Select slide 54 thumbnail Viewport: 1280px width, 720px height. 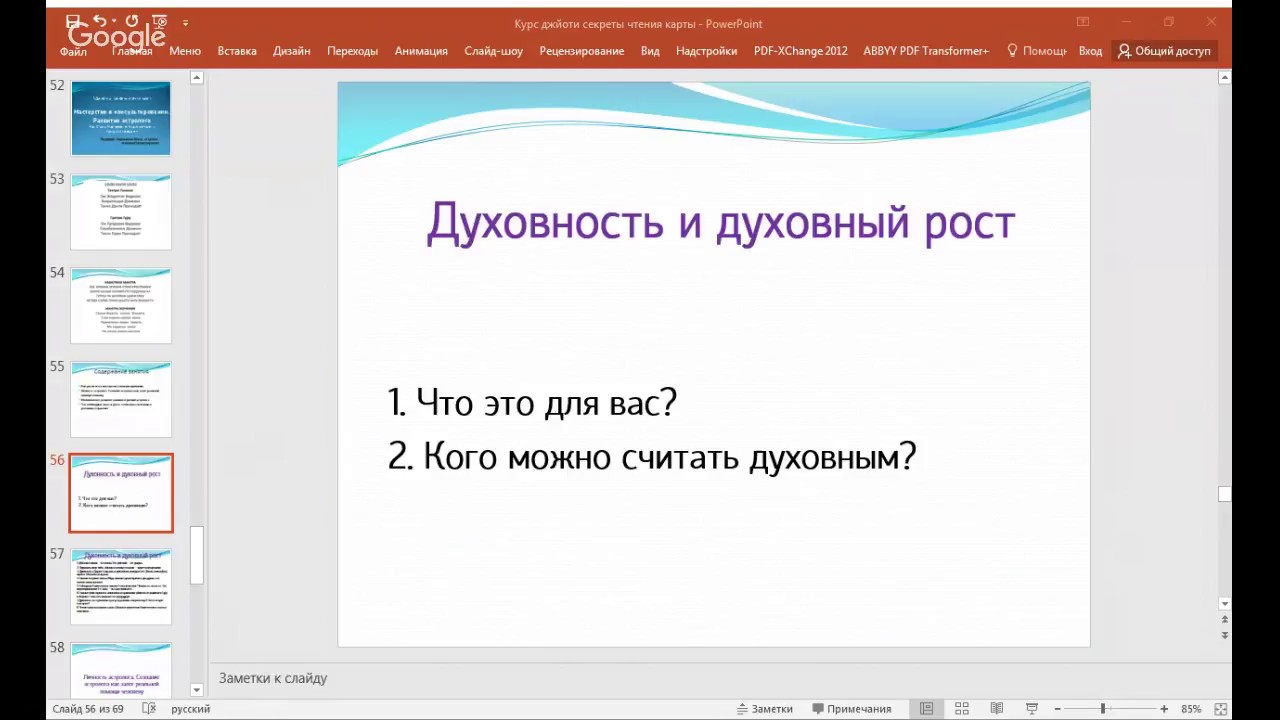pyautogui.click(x=121, y=306)
